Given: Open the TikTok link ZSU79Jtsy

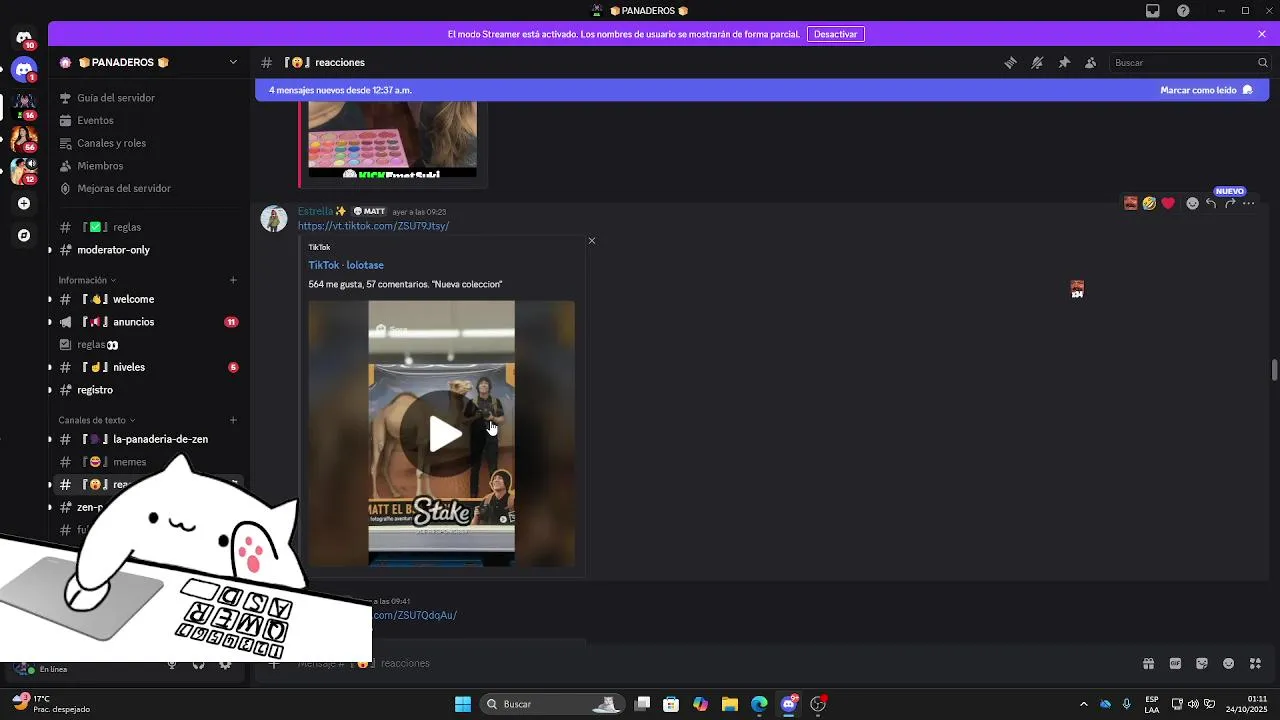Looking at the screenshot, I should point(373,226).
